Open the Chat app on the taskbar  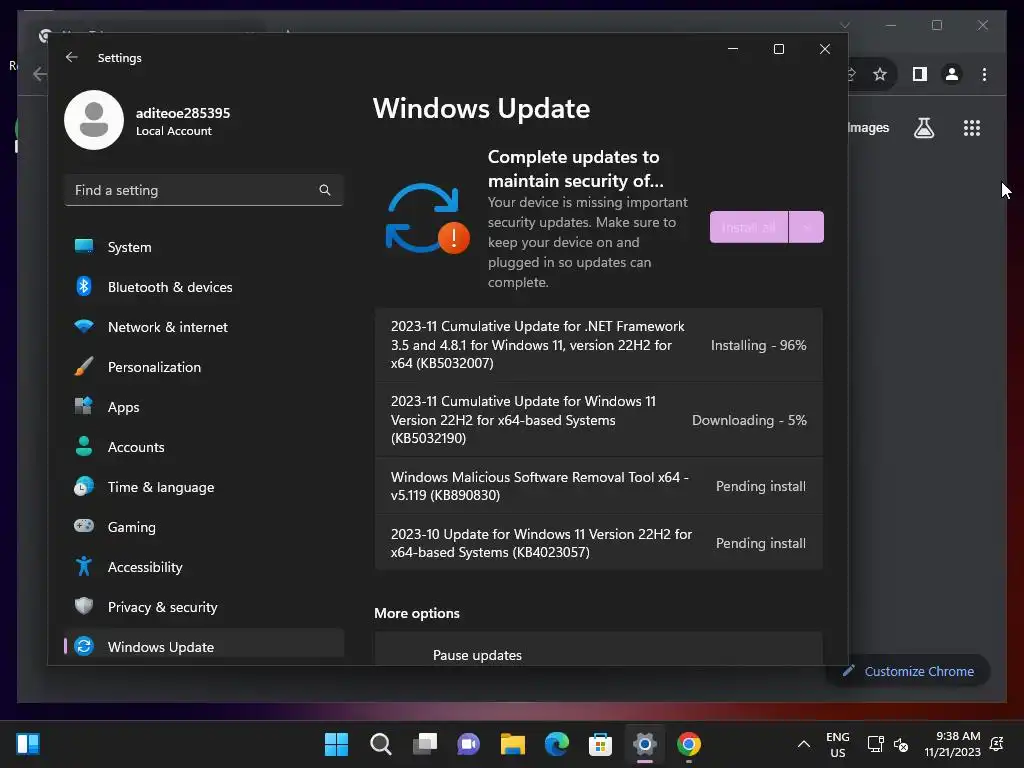[468, 744]
